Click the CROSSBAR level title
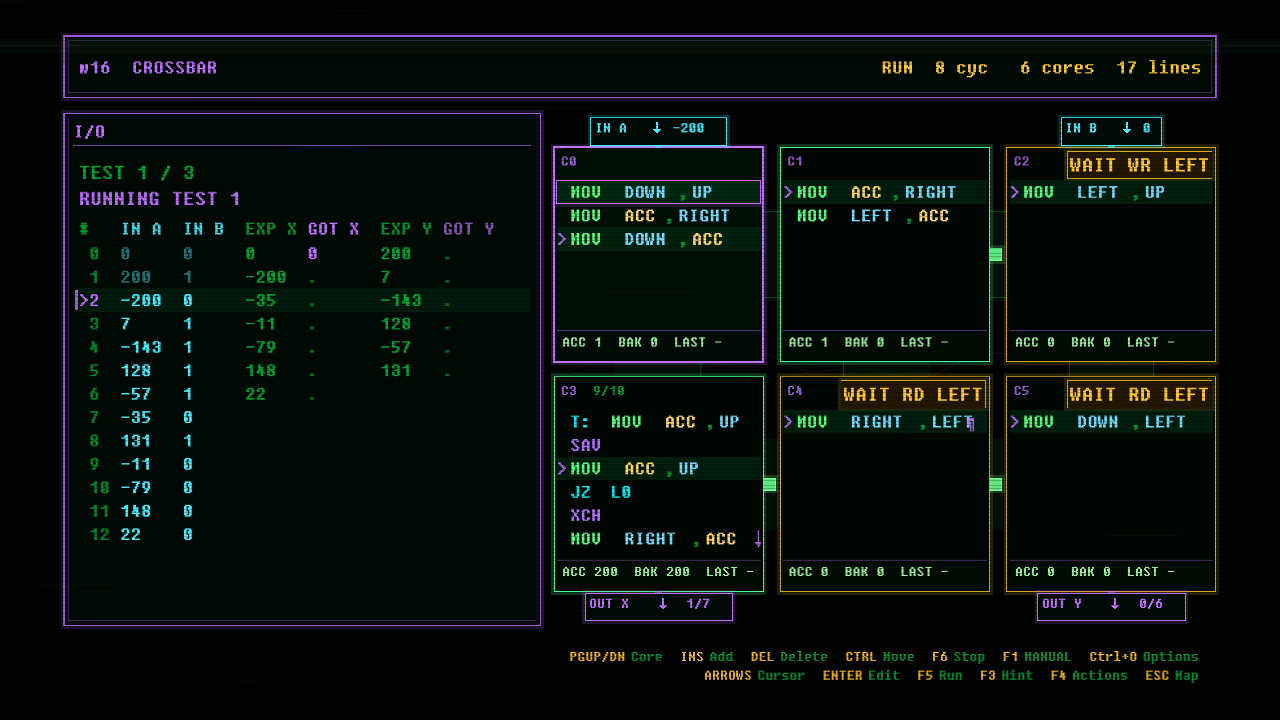 click(174, 68)
